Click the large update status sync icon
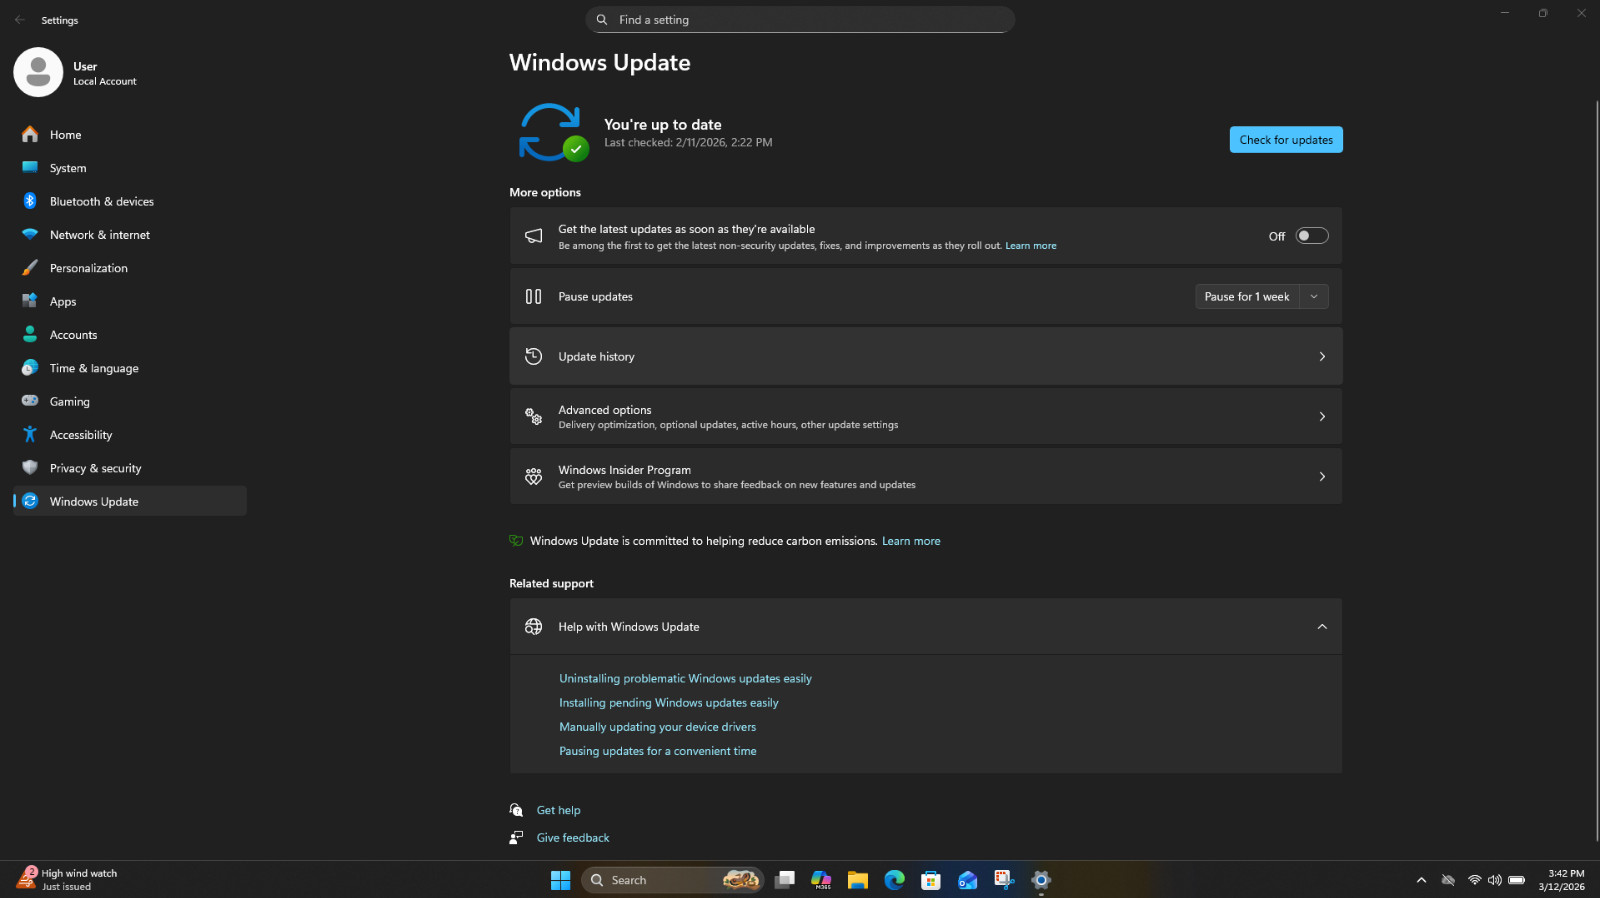Viewport: 1600px width, 898px height. click(x=552, y=132)
